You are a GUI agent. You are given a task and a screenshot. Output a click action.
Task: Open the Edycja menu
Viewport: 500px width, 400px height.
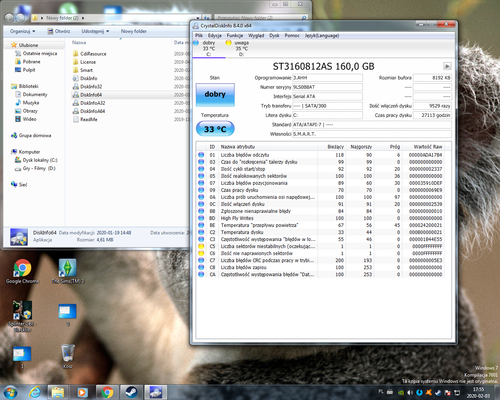click(x=215, y=35)
